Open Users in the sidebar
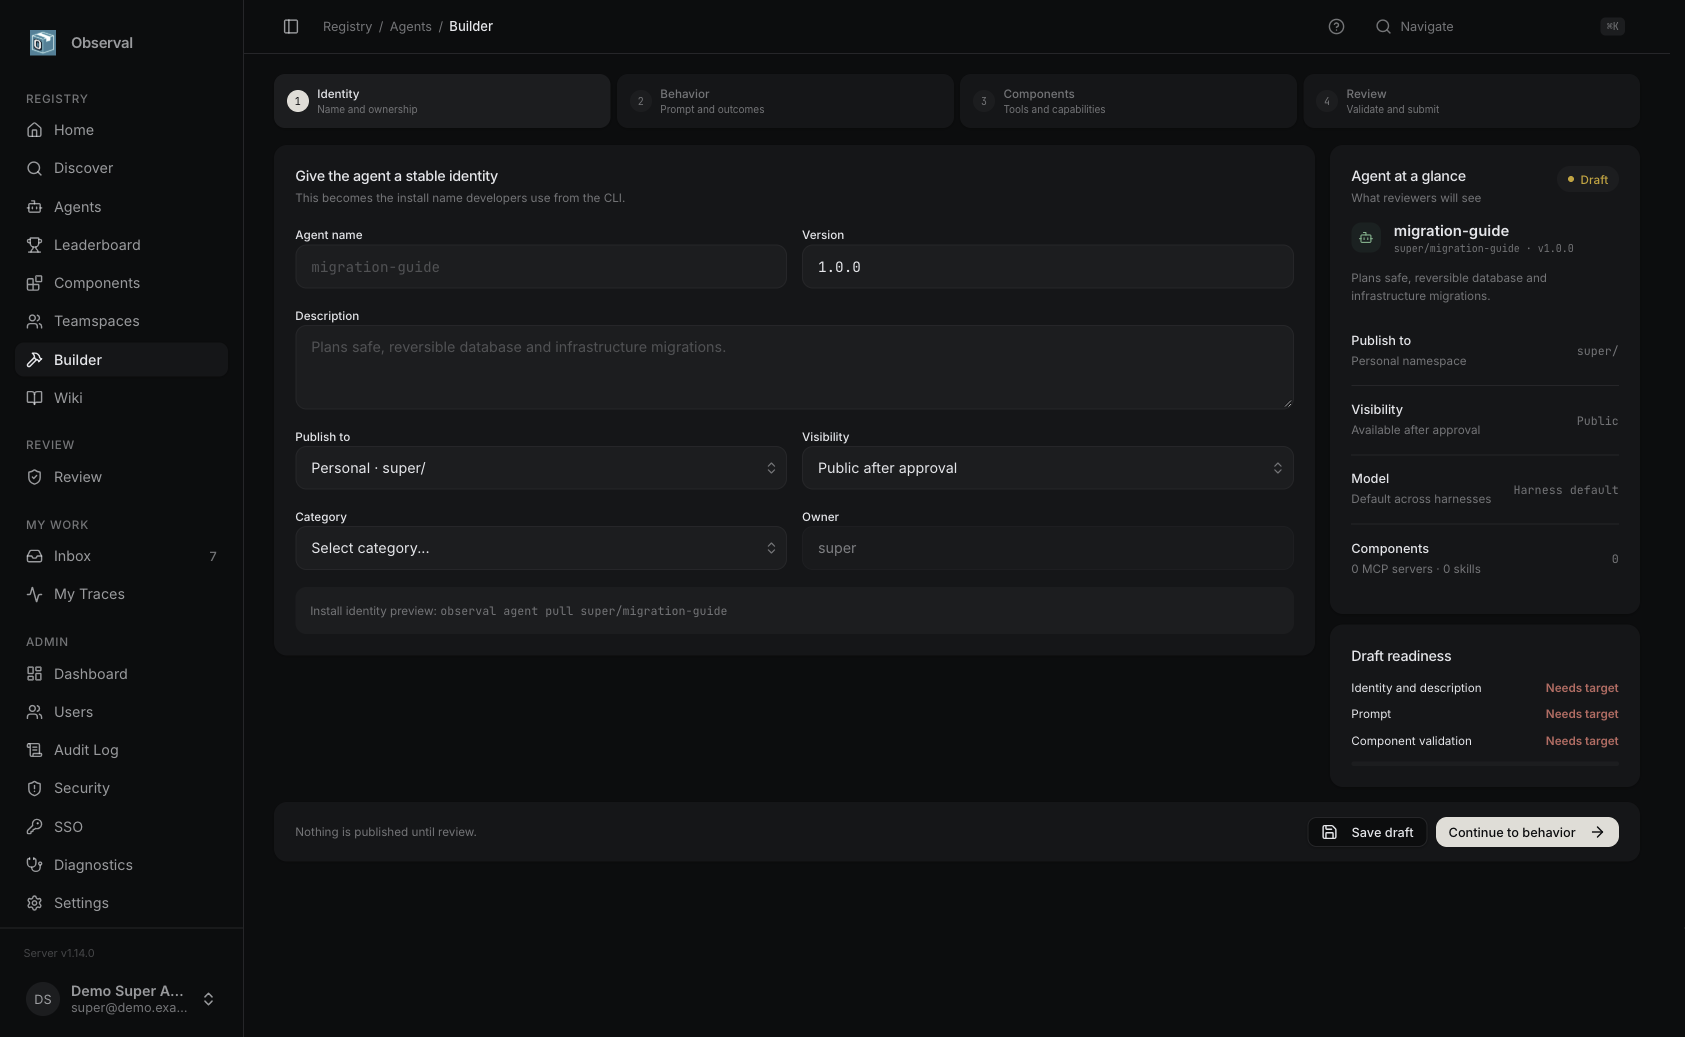1685x1037 pixels. (x=121, y=712)
